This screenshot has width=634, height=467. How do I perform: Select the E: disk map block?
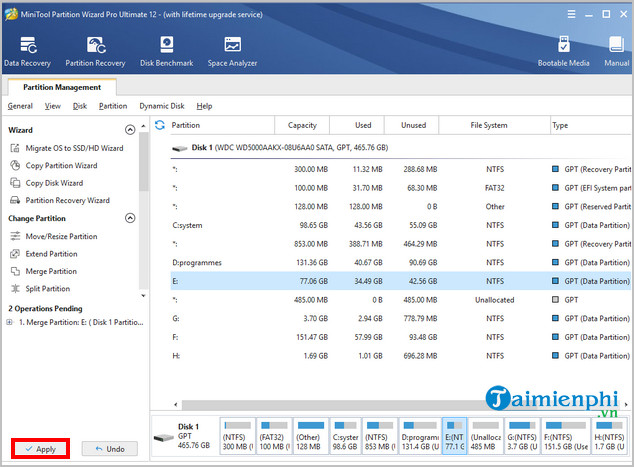454,436
